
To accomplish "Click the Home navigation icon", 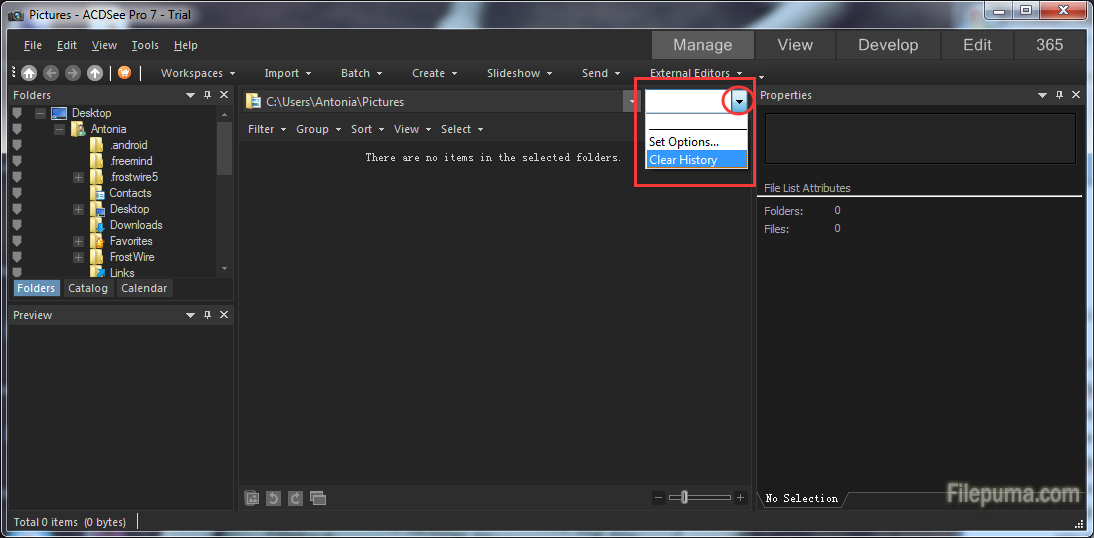I will (x=29, y=73).
